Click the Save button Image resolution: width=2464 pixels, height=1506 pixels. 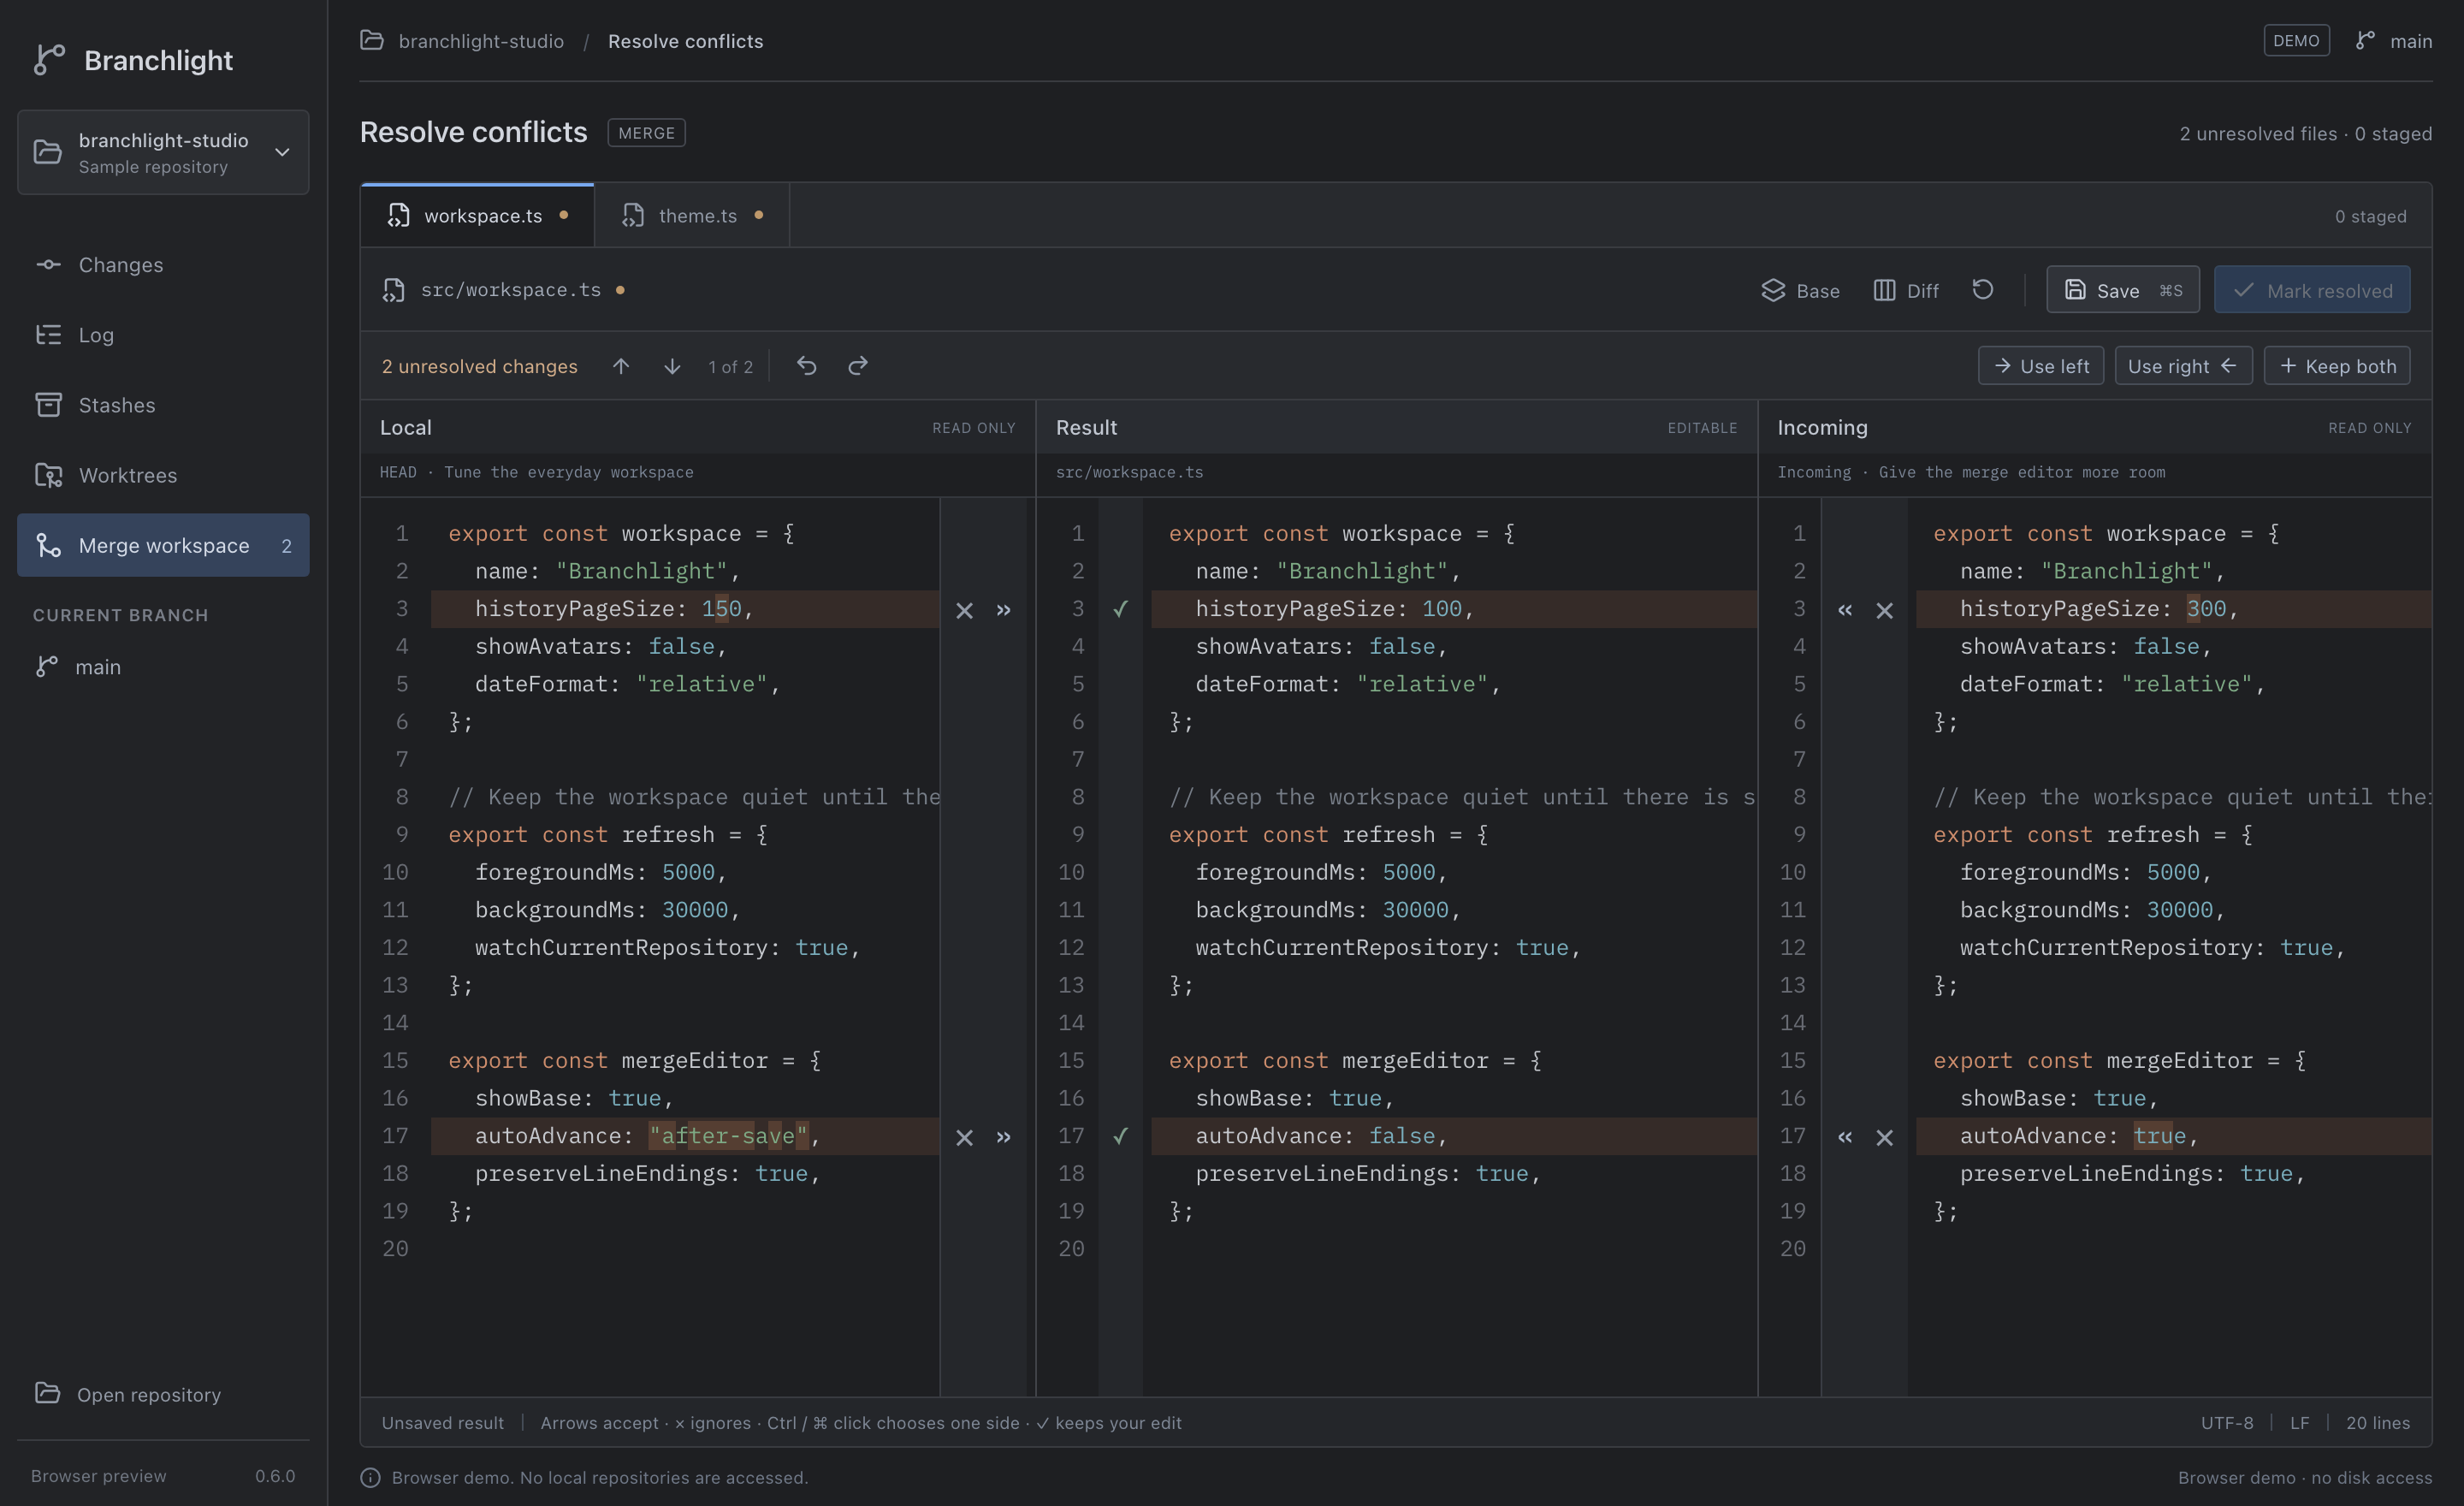(2123, 290)
